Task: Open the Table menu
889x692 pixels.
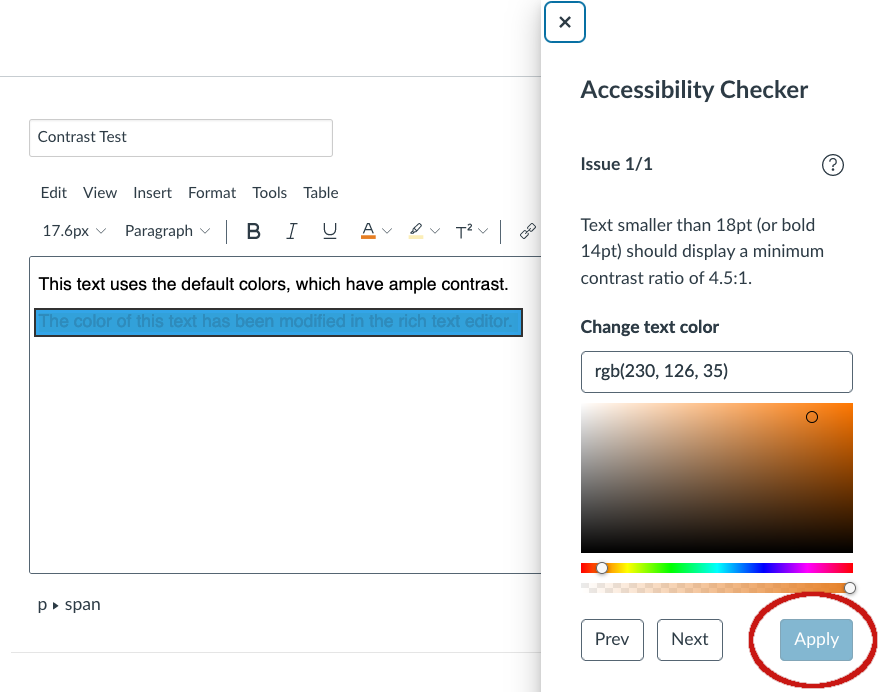Action: [321, 193]
